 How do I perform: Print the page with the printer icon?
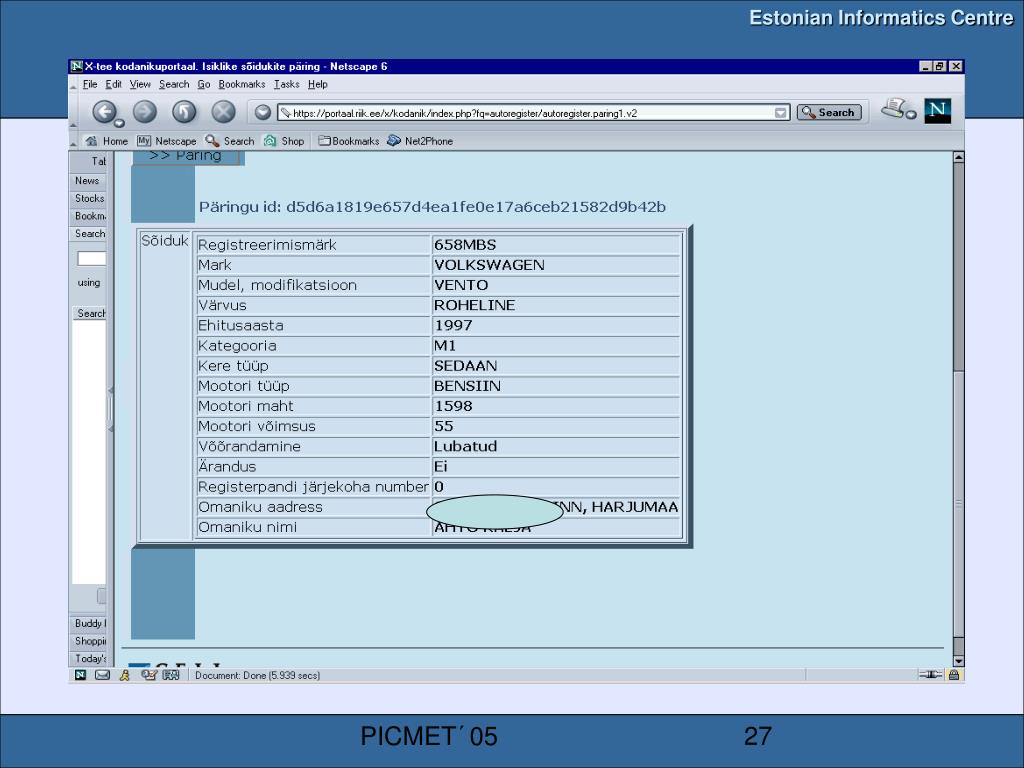coord(895,108)
